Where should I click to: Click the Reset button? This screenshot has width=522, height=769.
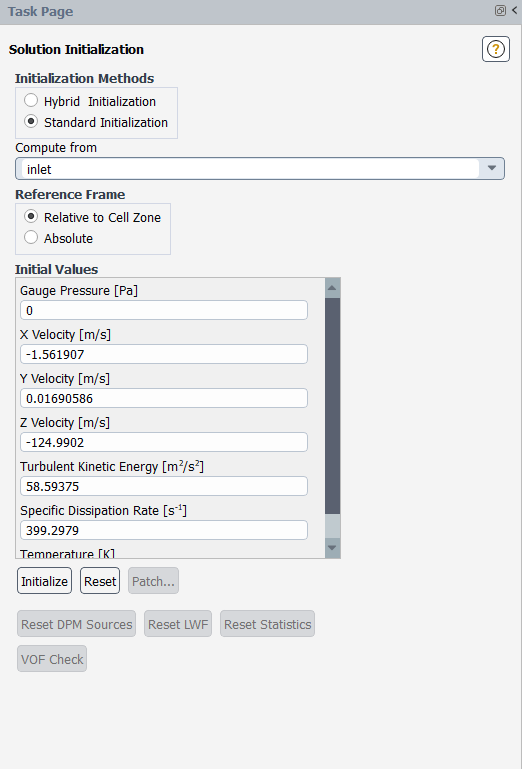tap(100, 581)
